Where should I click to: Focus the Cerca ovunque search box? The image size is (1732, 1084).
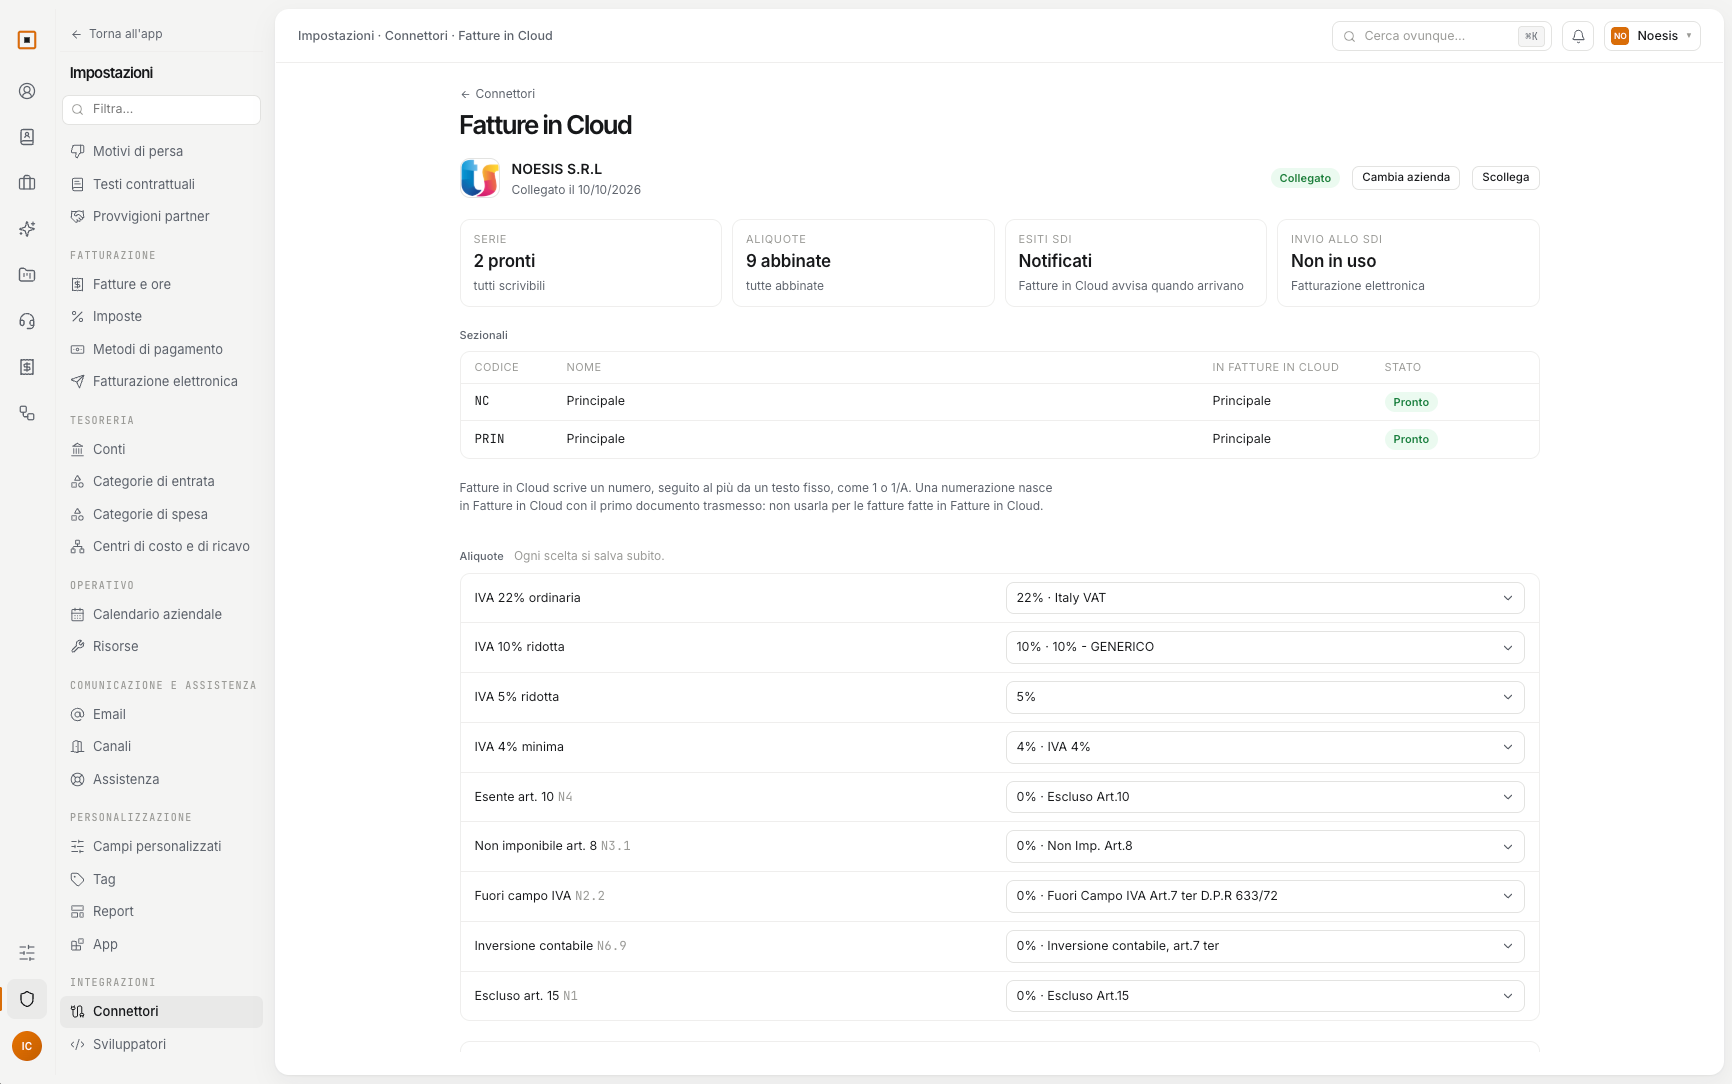click(1442, 36)
